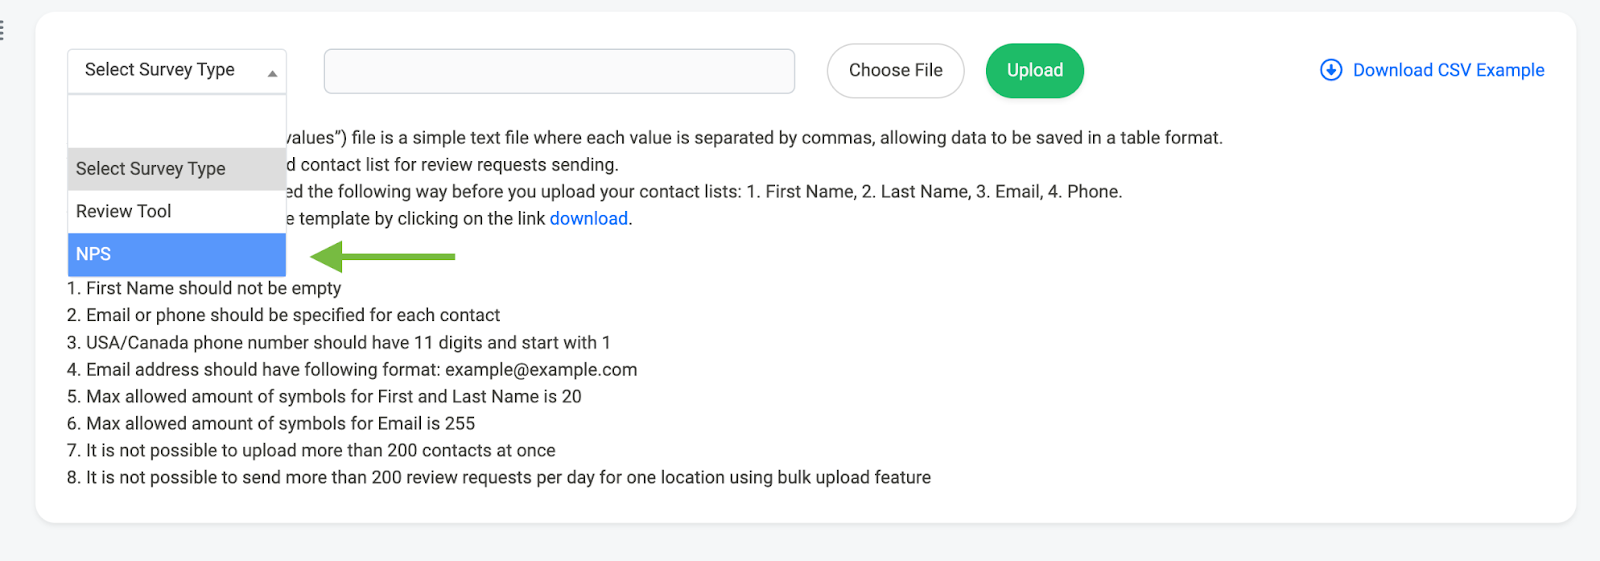This screenshot has width=1600, height=561.
Task: Open the Select Survey Type combo box
Action: tap(176, 70)
